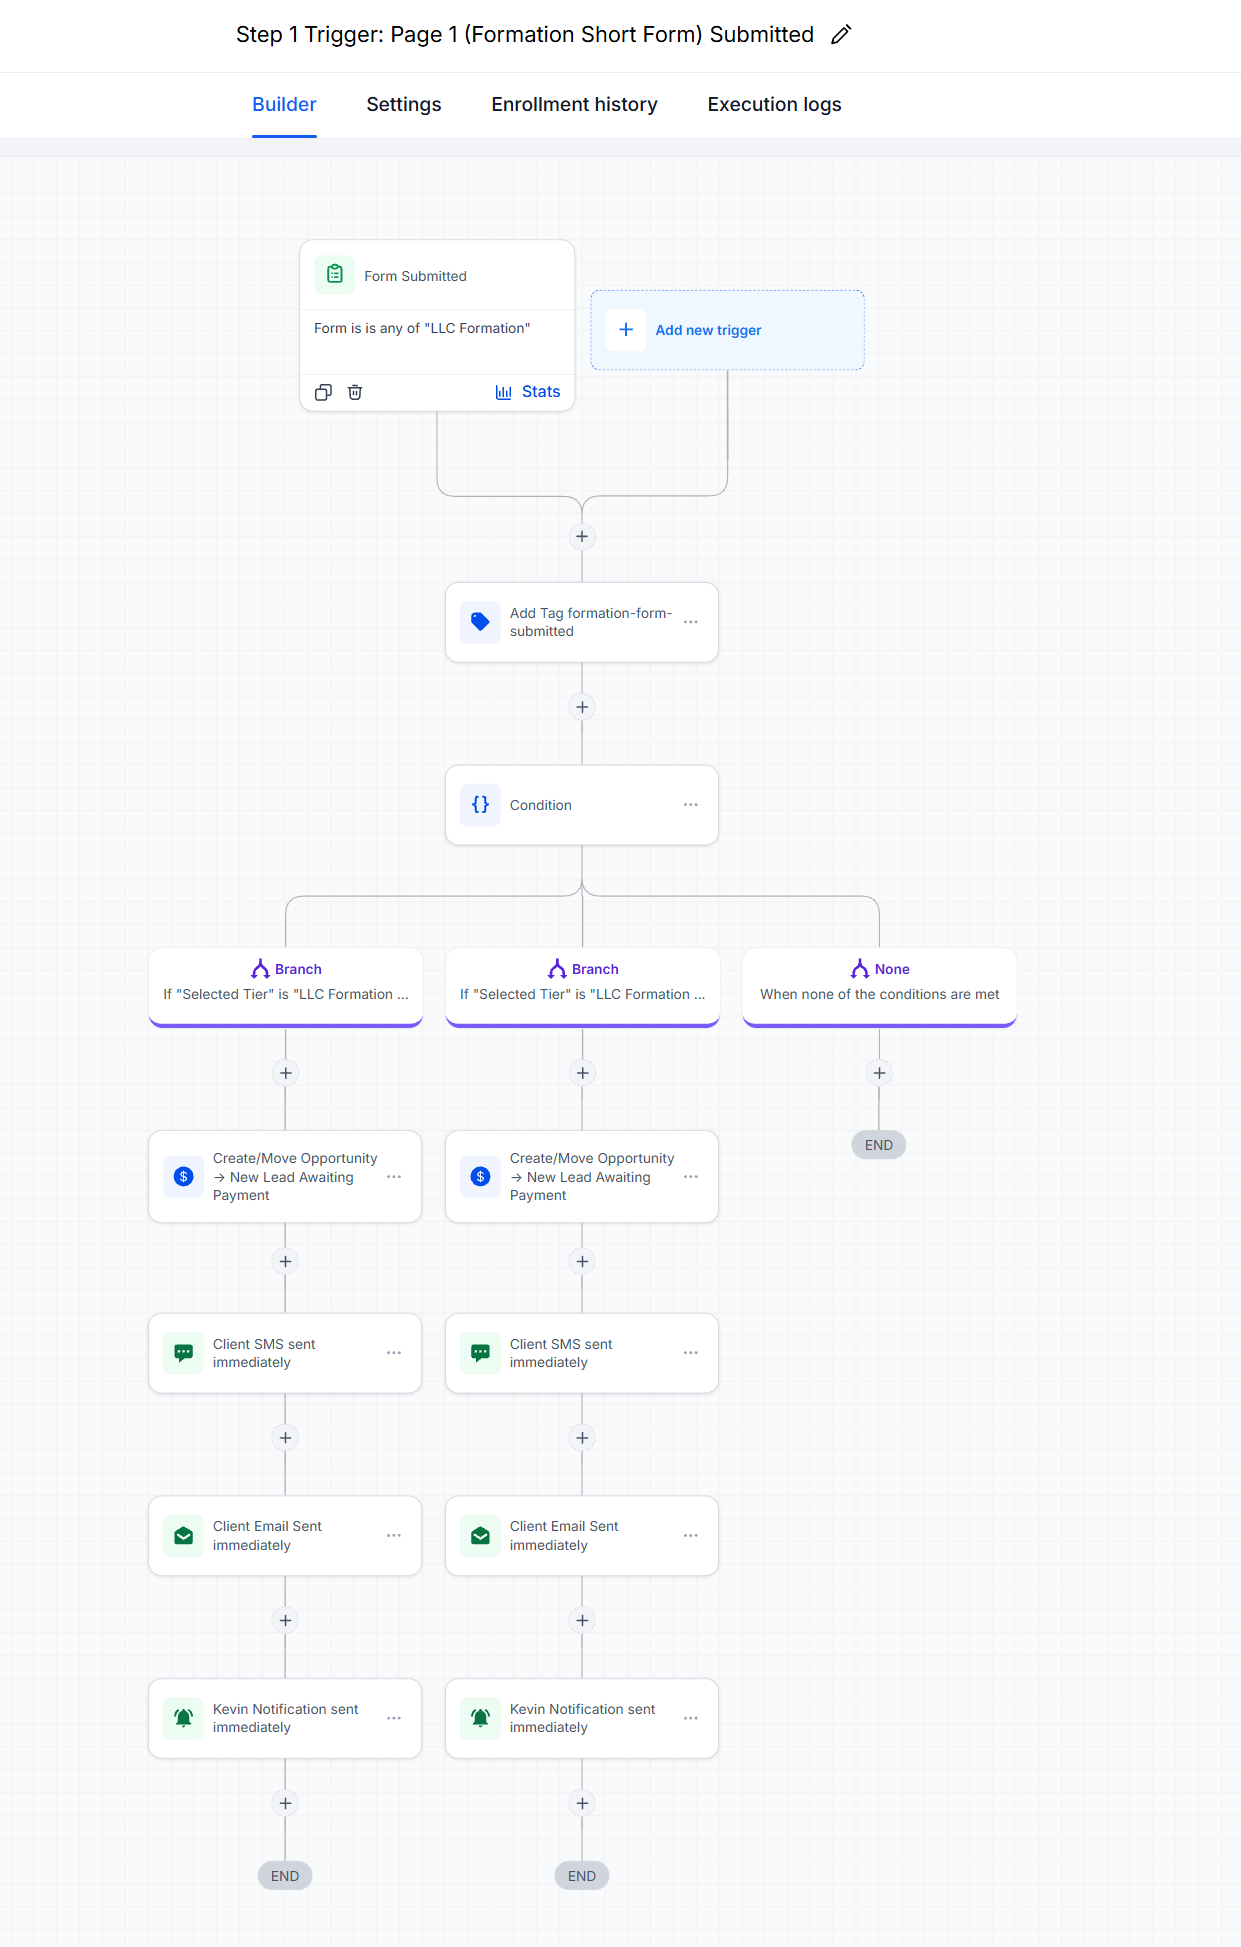Image resolution: width=1241 pixels, height=1947 pixels.
Task: Add a step above the Add Tag action
Action: coord(582,536)
